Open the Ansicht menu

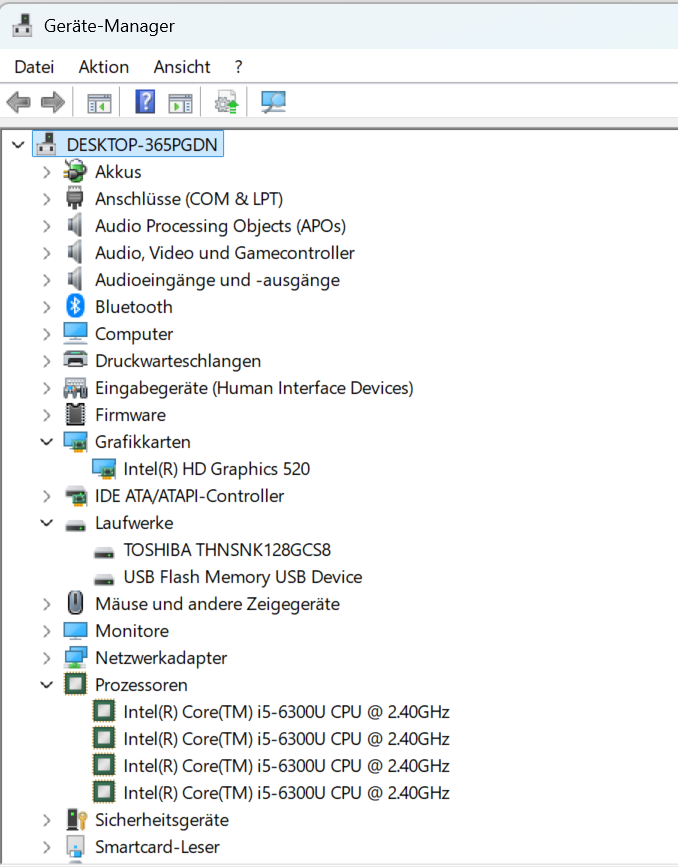[182, 67]
